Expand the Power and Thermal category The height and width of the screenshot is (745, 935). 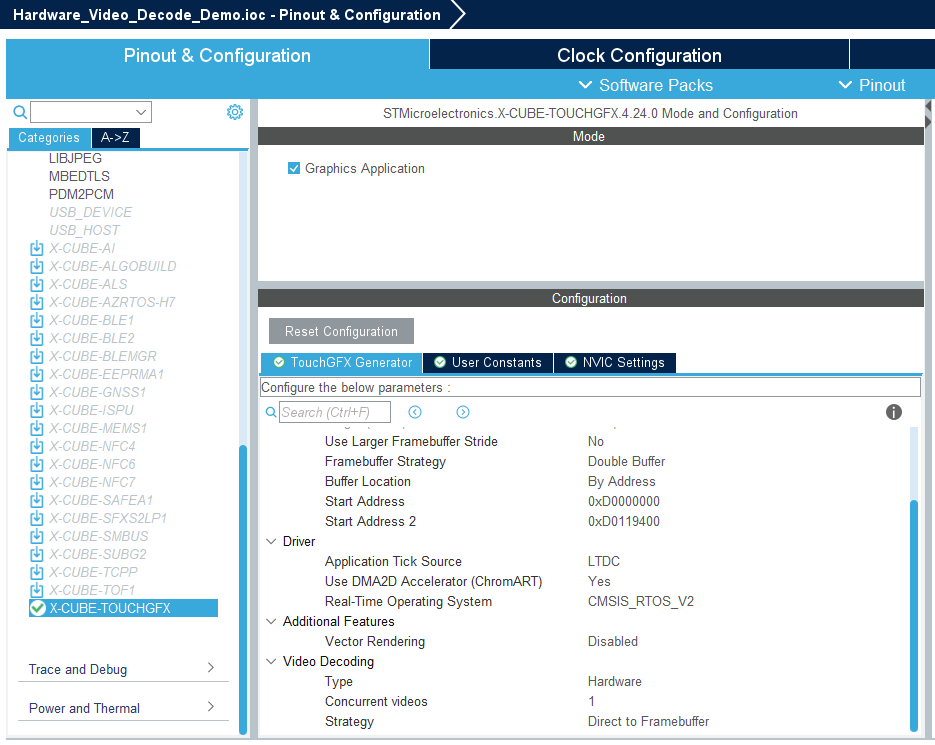123,707
